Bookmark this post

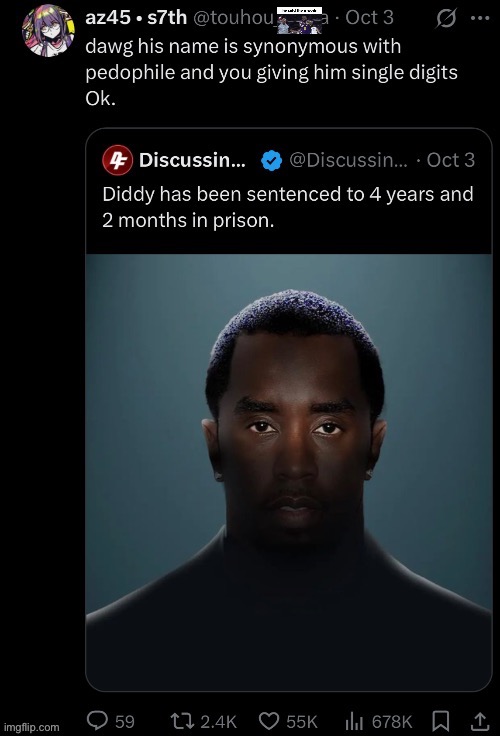pos(440,721)
